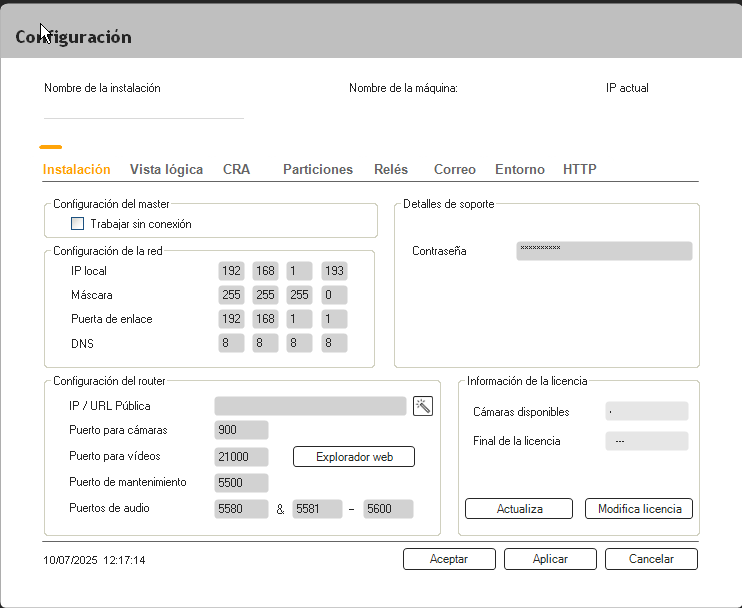
Task: Open the CRA tab
Action: pos(236,170)
